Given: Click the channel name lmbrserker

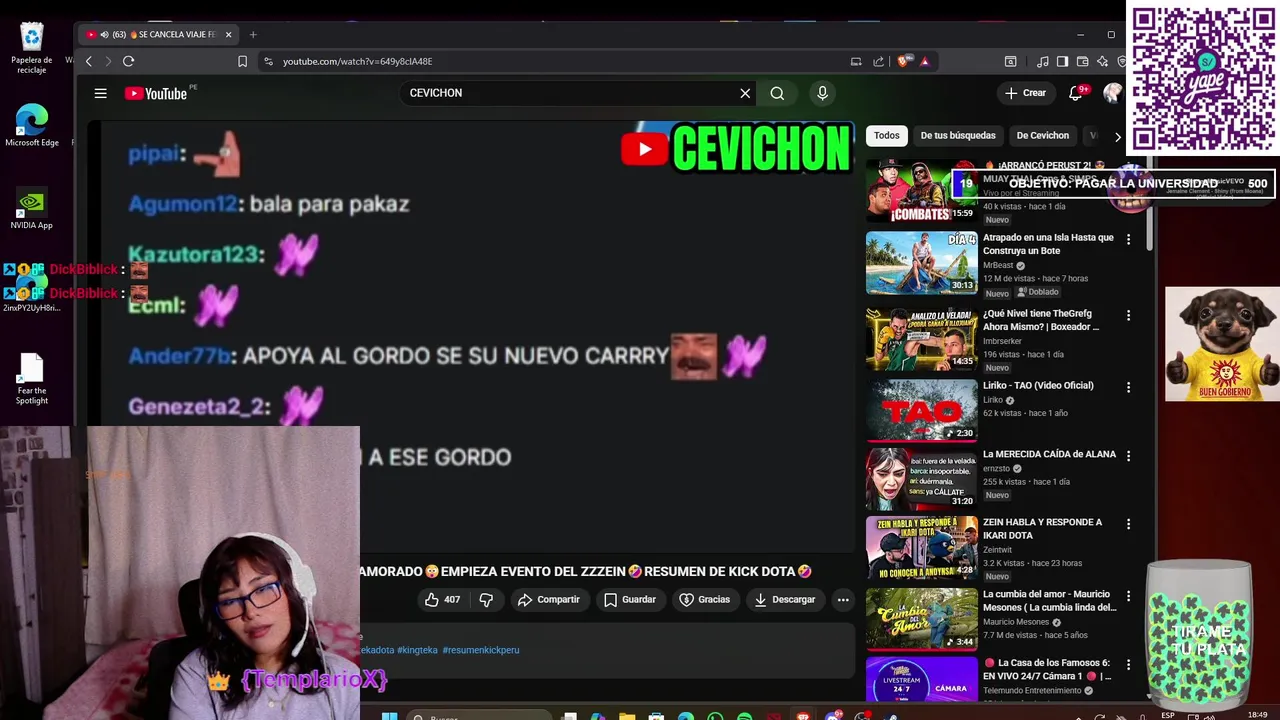Looking at the screenshot, I should pyautogui.click(x=1002, y=341).
